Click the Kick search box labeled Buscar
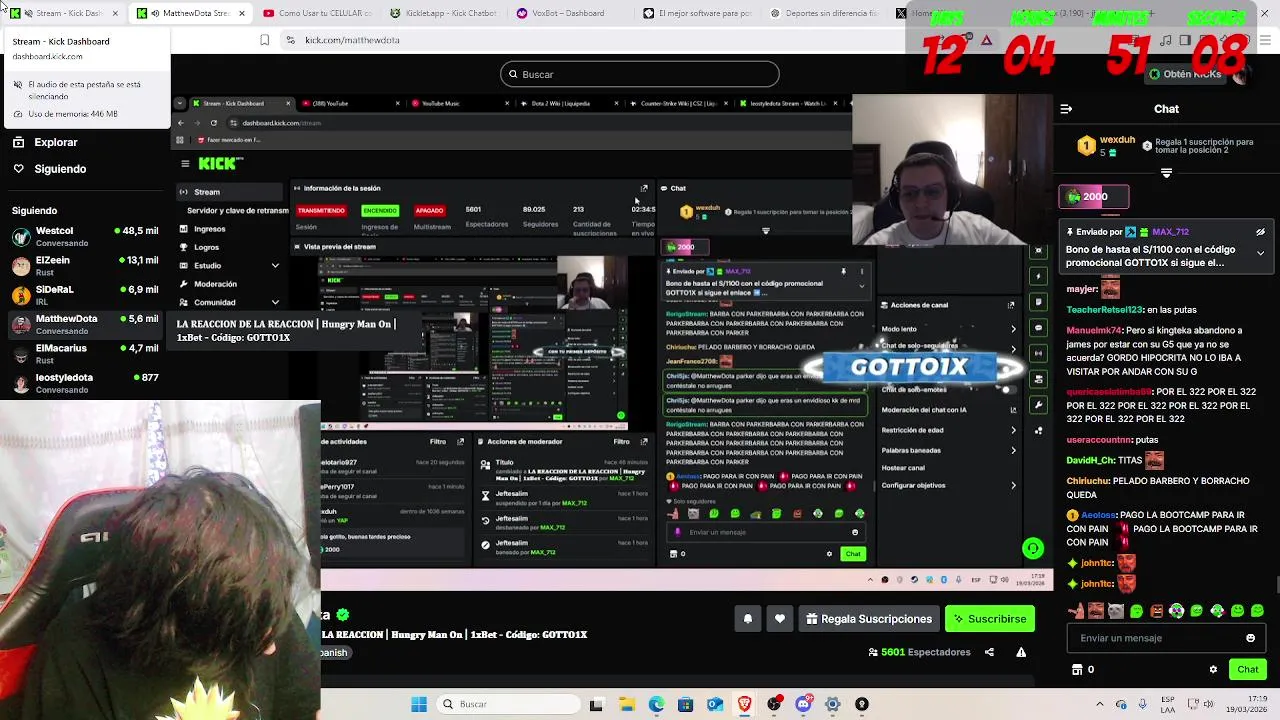1280x720 pixels. pos(640,74)
